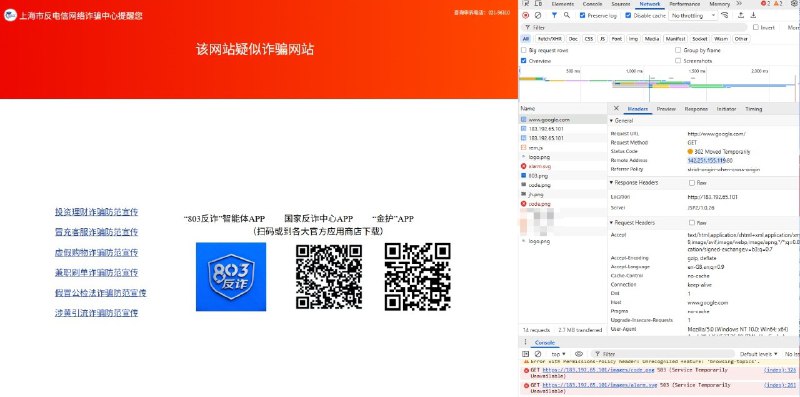800x397 pixels.
Task: Open the Timing tab
Action: 753,109
